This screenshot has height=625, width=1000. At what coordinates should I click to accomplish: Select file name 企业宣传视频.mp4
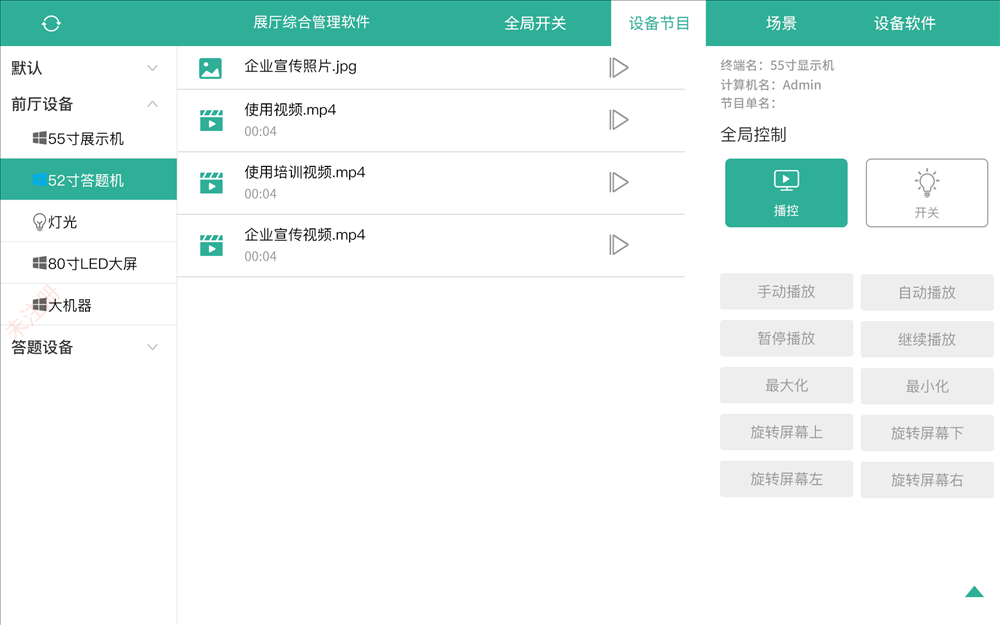[x=305, y=235]
